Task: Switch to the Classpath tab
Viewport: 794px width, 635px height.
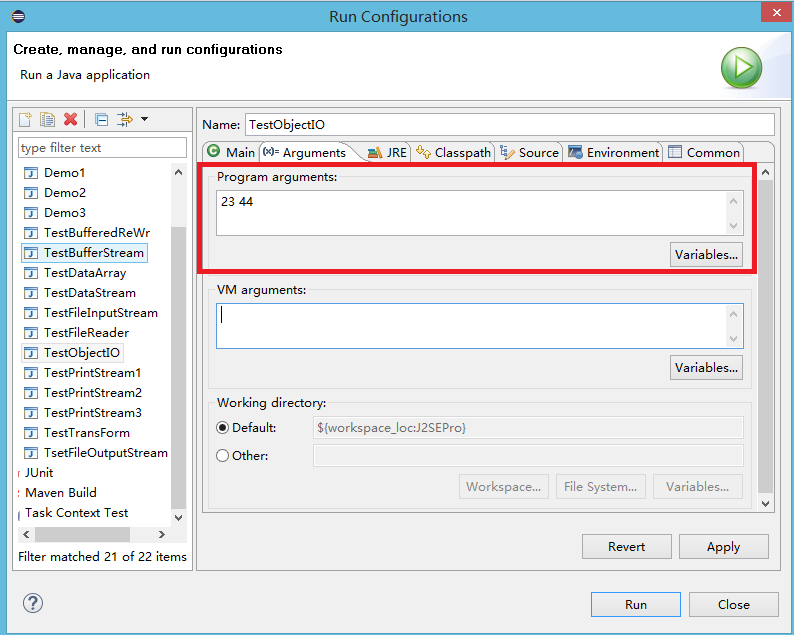Action: pyautogui.click(x=453, y=152)
